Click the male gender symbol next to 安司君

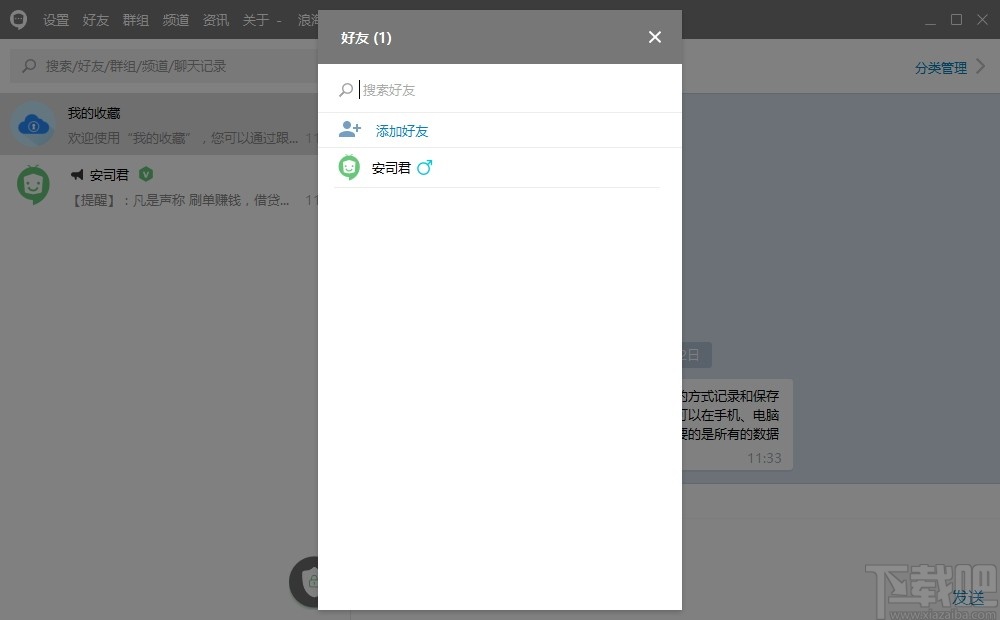point(424,167)
